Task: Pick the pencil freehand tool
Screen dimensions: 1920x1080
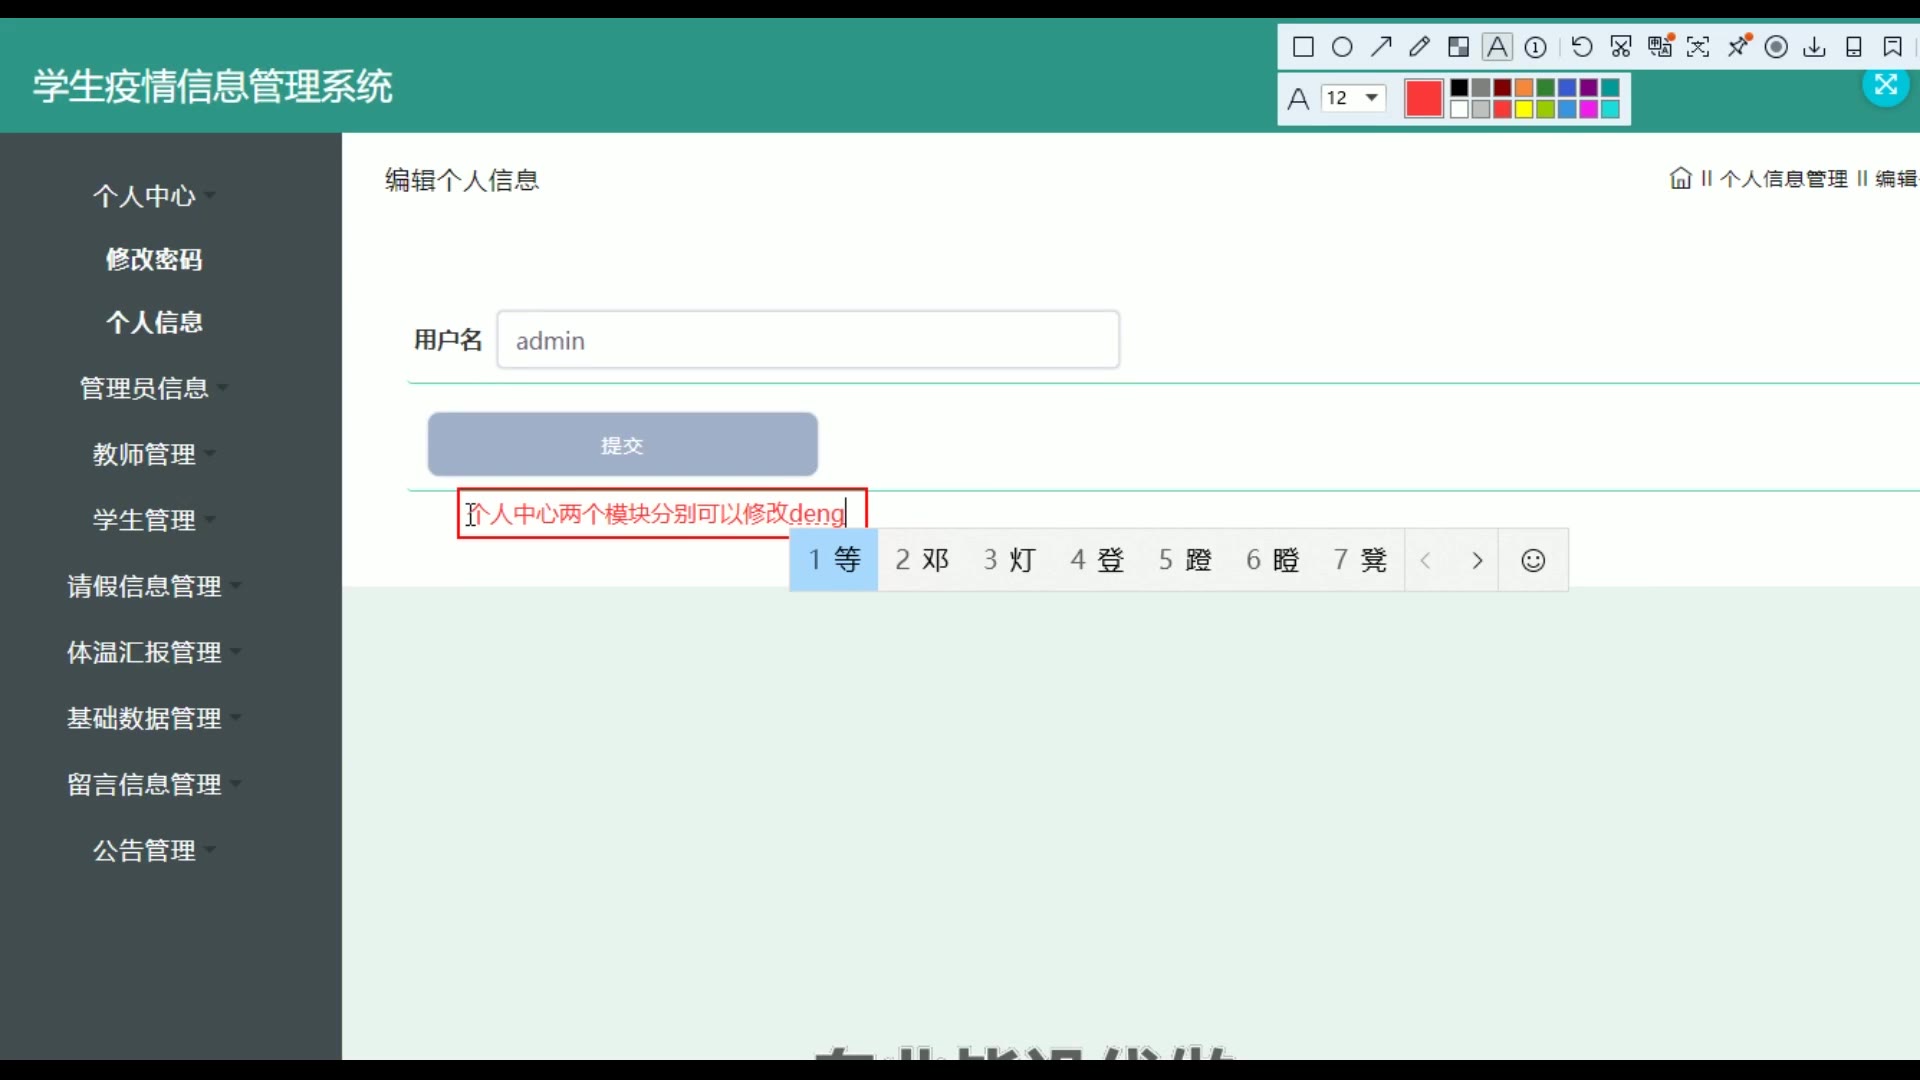Action: pyautogui.click(x=1419, y=47)
